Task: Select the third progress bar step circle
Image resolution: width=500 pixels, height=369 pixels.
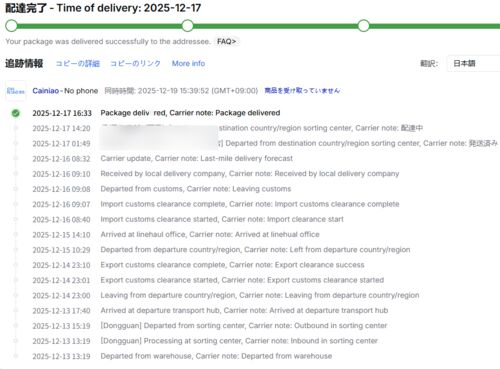Action: [363, 26]
